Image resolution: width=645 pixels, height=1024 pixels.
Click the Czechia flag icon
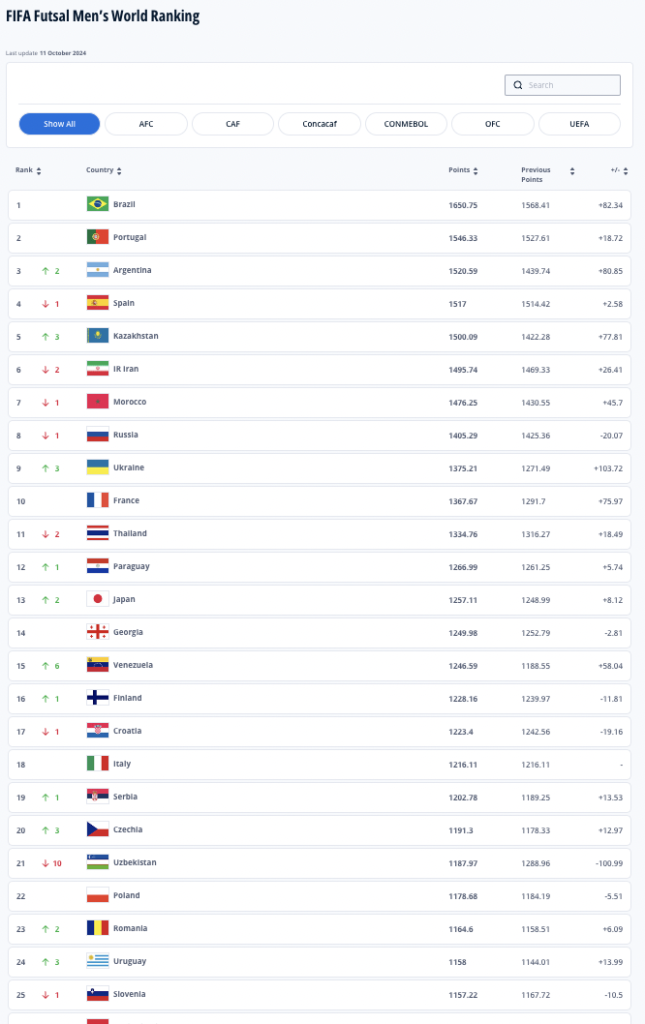pyautogui.click(x=97, y=829)
